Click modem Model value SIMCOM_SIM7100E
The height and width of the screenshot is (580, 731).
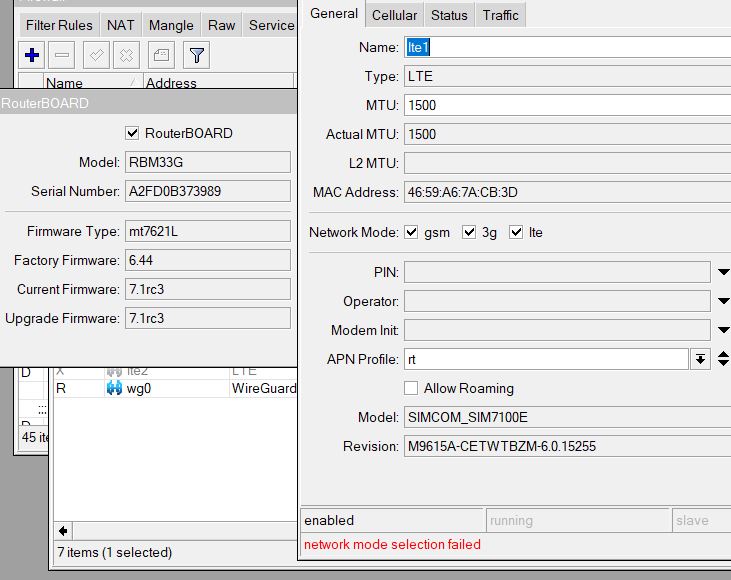tap(567, 417)
